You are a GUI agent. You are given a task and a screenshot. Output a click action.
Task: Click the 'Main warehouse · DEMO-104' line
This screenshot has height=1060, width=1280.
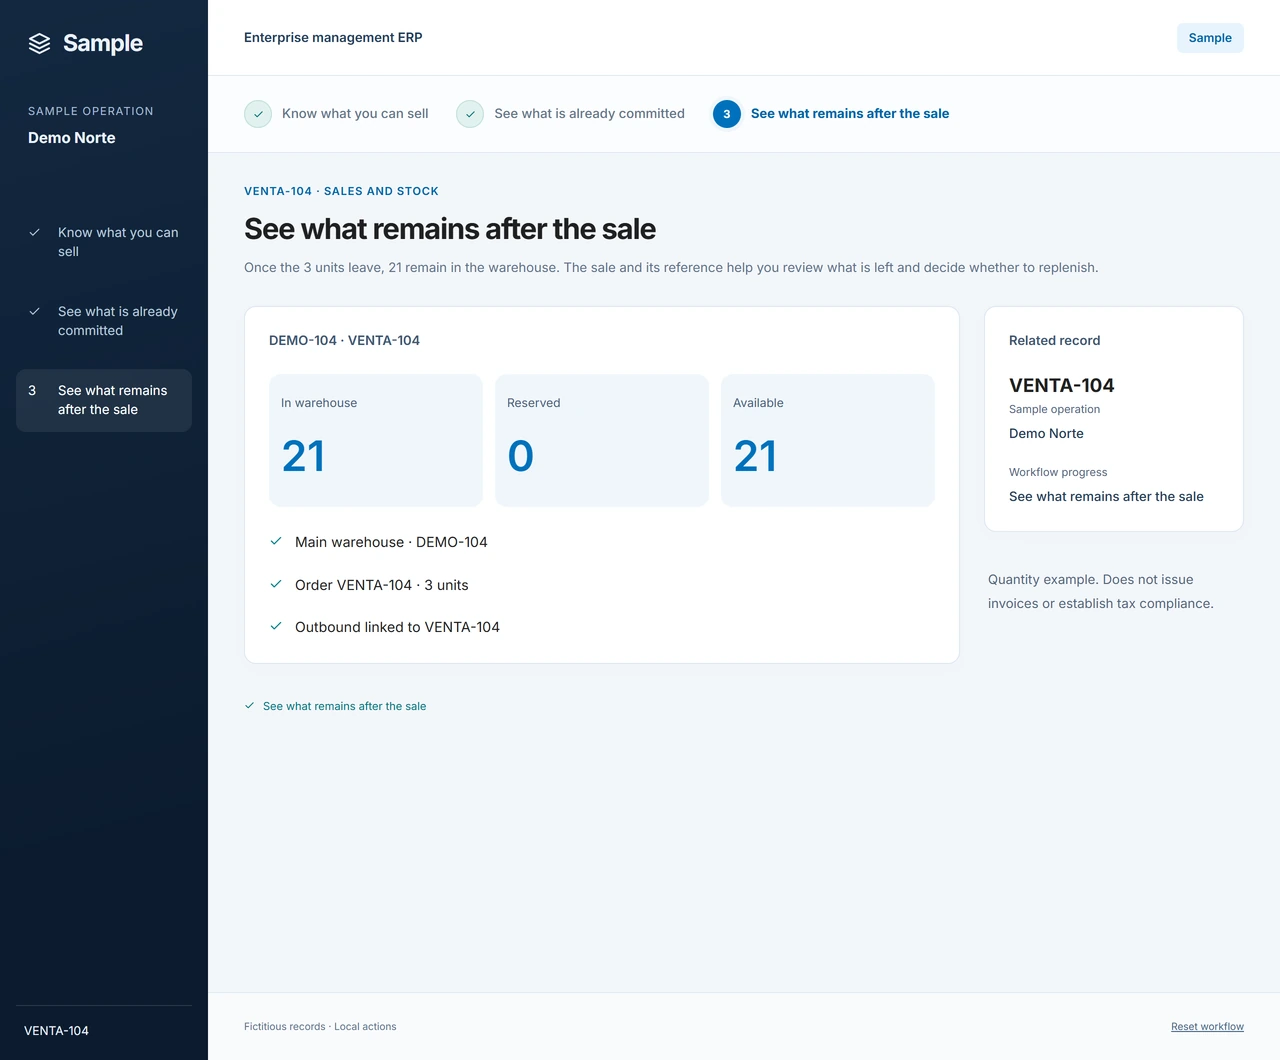coord(391,542)
